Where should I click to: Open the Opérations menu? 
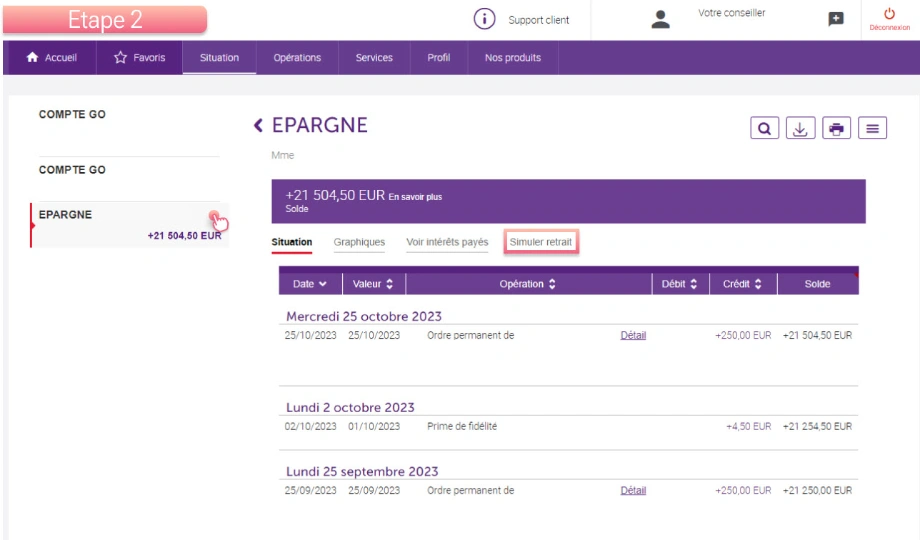click(297, 58)
